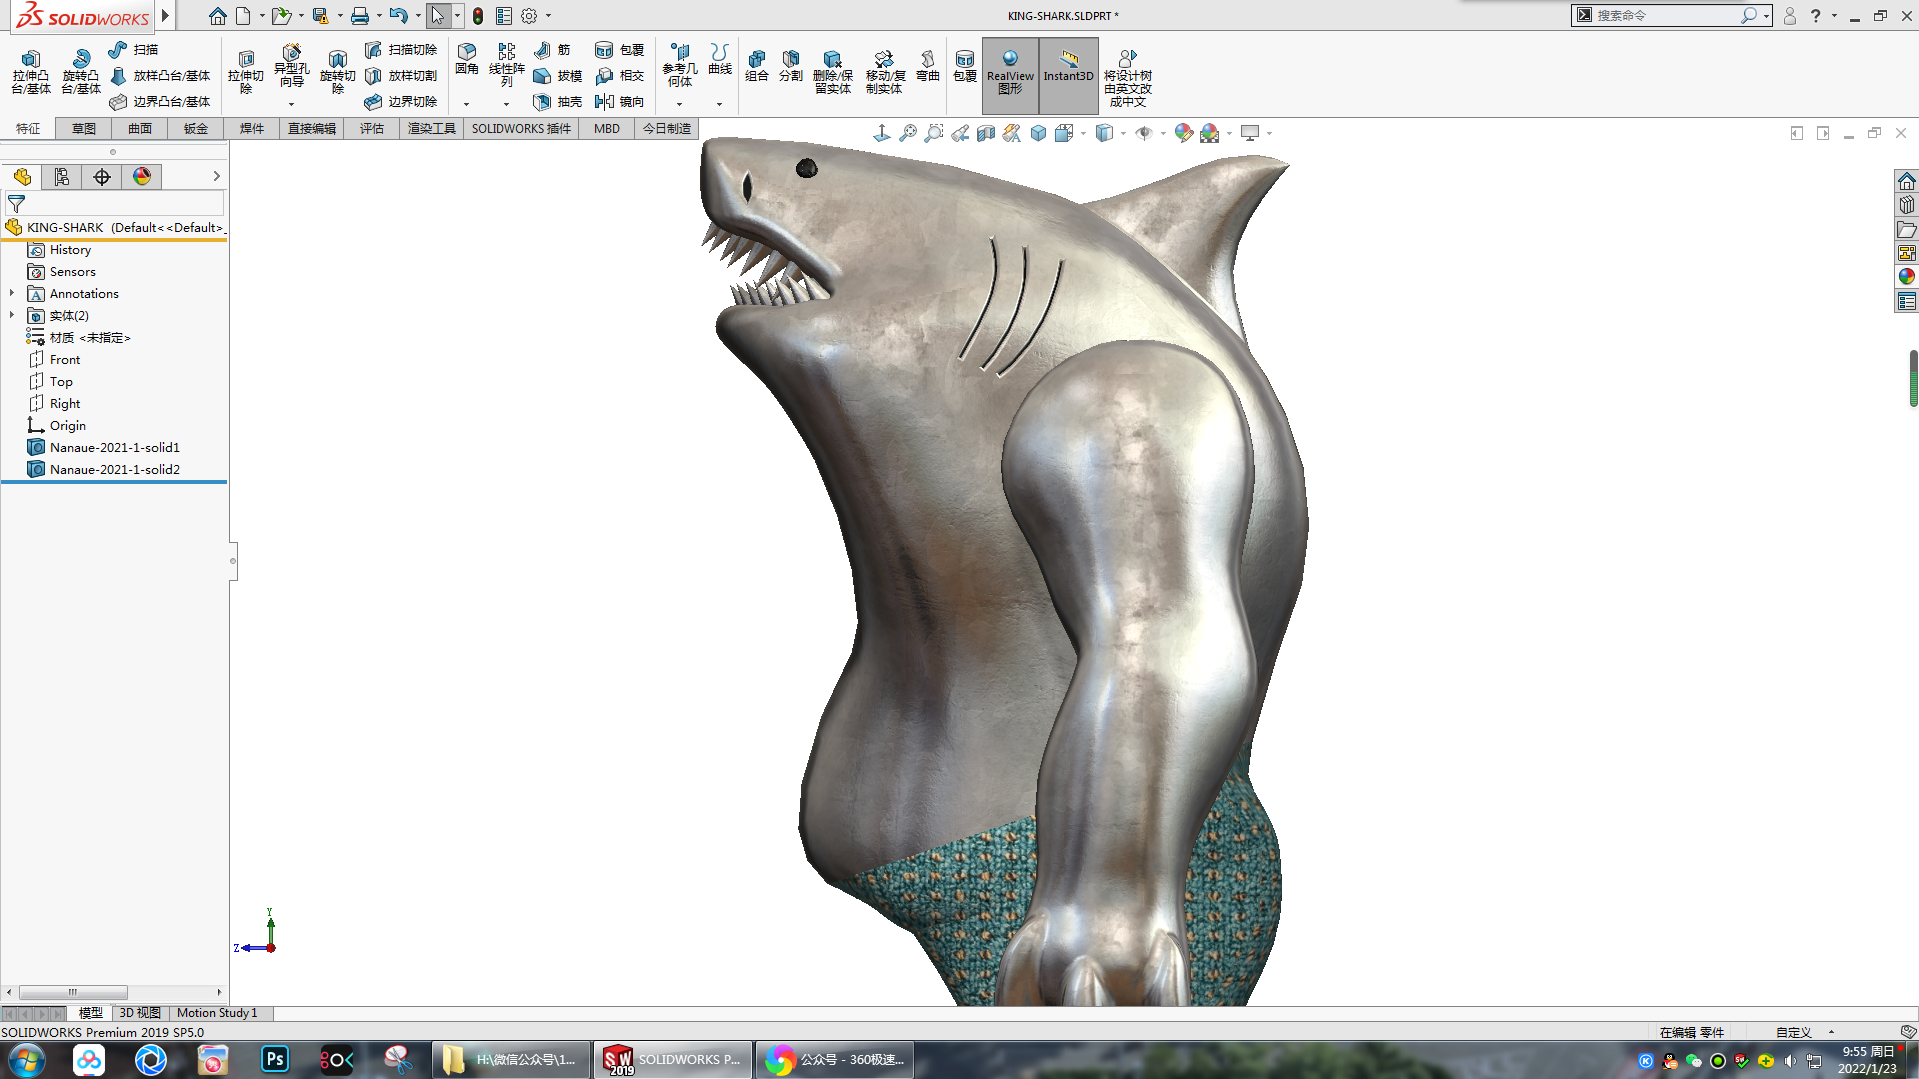The height and width of the screenshot is (1079, 1919).
Task: Toggle Instant3D mode
Action: click(1068, 75)
